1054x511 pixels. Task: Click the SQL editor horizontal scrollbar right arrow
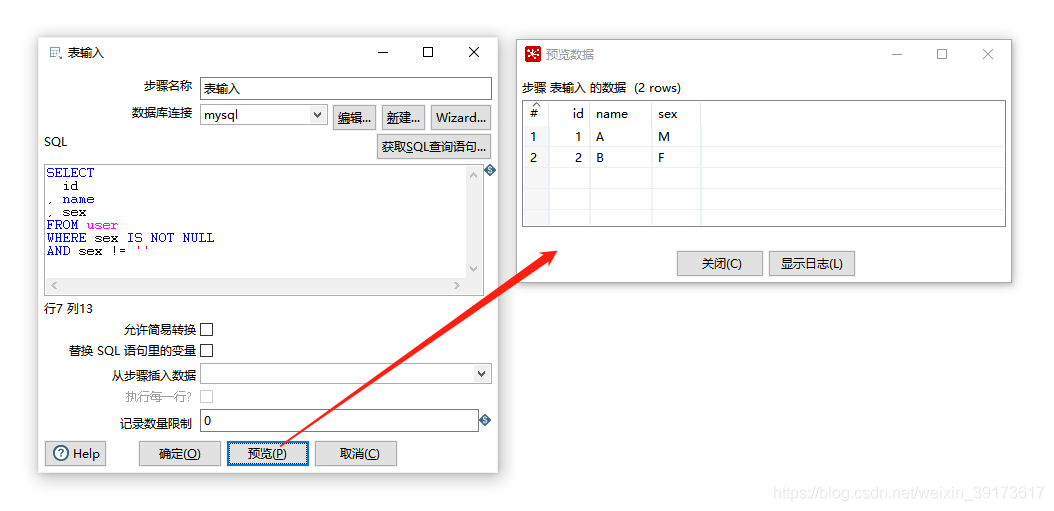pyautogui.click(x=457, y=286)
